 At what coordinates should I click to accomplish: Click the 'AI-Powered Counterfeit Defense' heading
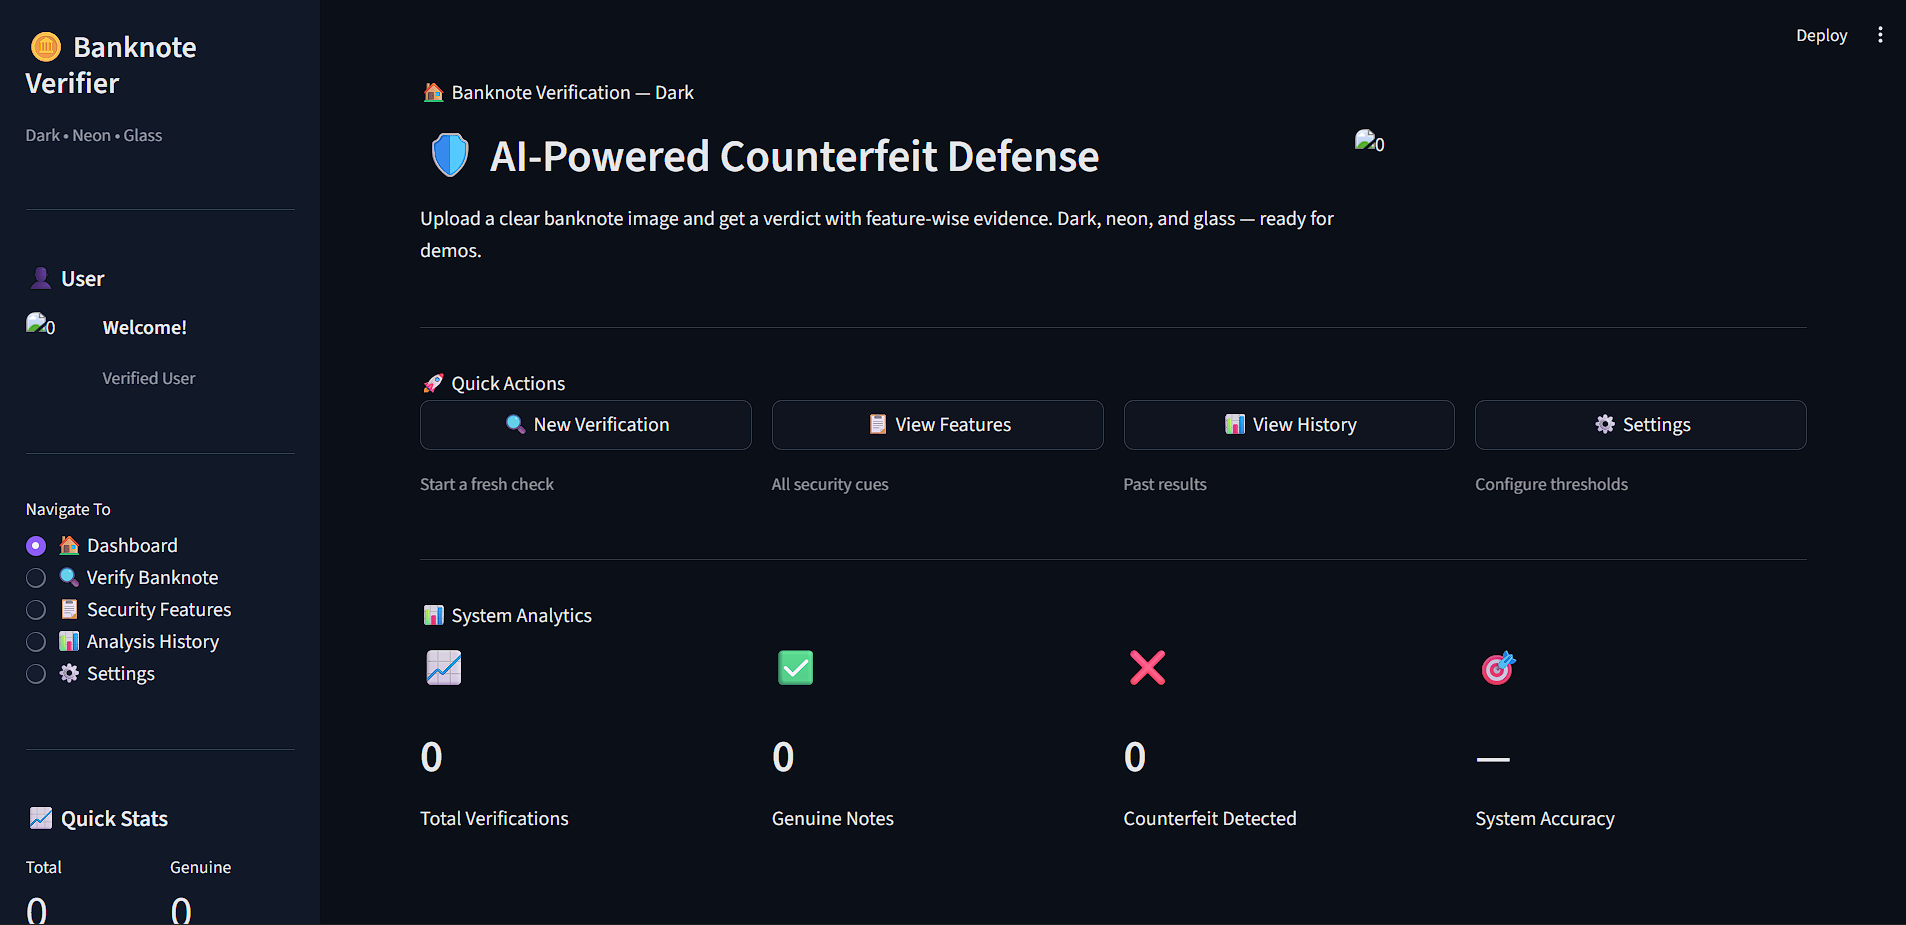point(794,156)
